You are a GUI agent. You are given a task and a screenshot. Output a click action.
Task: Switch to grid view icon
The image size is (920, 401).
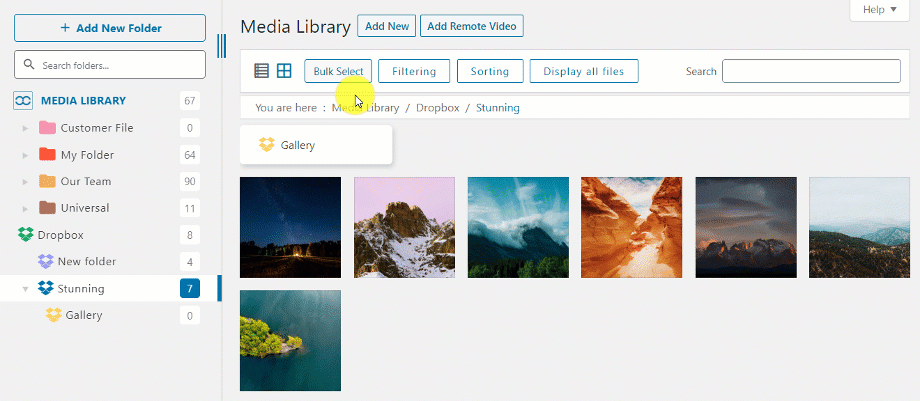(x=284, y=71)
